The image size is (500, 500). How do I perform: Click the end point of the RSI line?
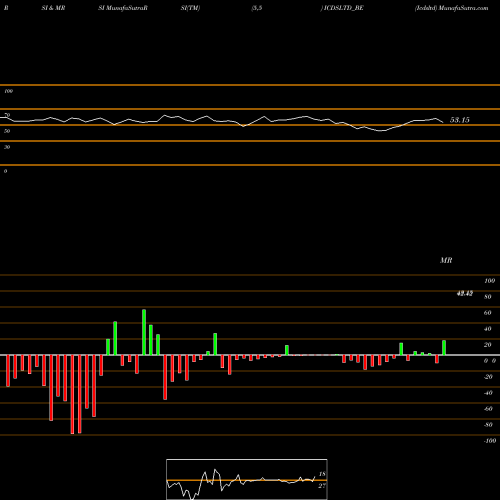coord(443,122)
